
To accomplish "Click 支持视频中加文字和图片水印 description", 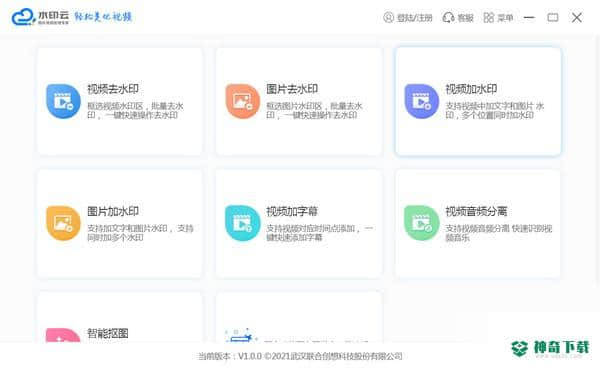I will (494, 111).
